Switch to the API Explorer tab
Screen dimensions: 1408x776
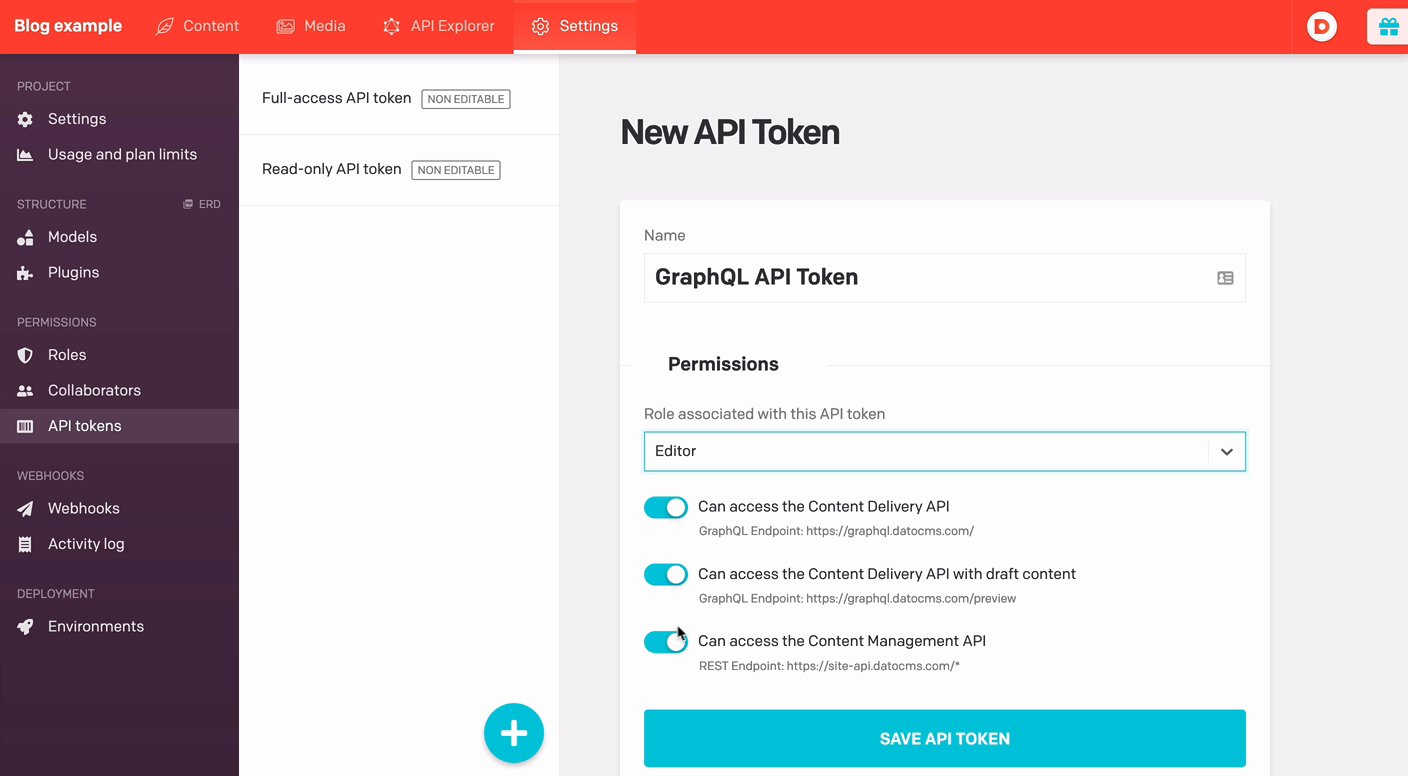[439, 26]
